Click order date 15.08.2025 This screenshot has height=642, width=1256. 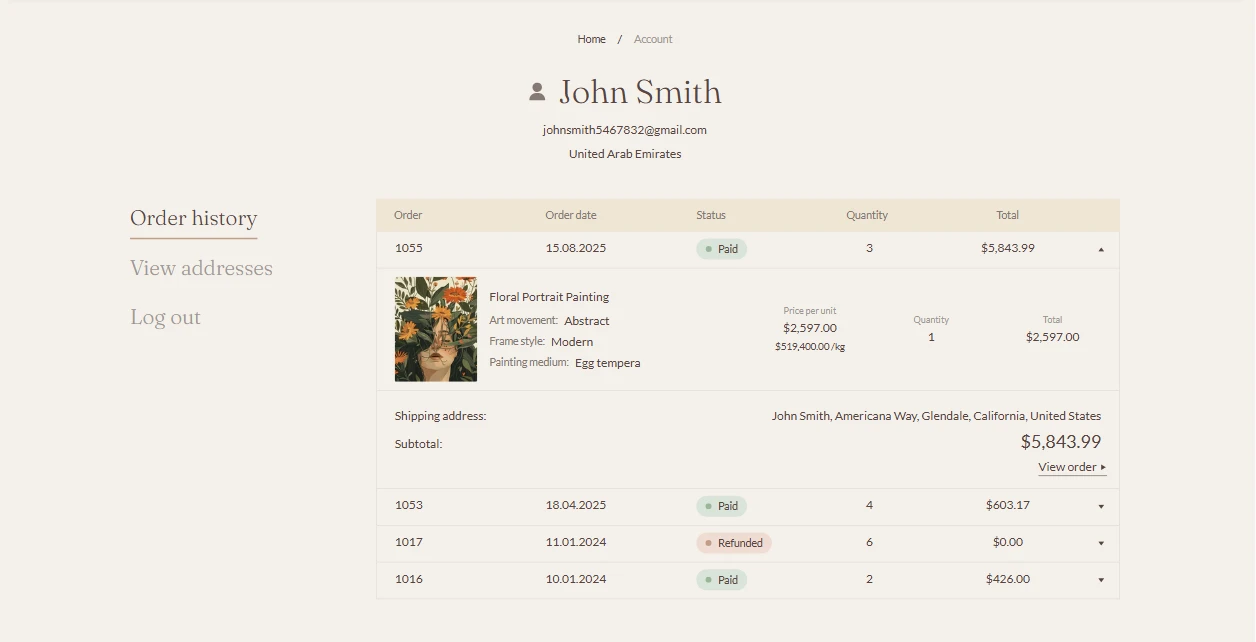576,248
